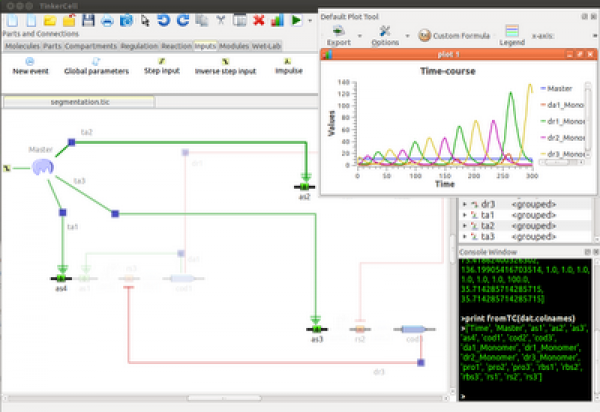Click the Undo arrow icon

[164, 19]
